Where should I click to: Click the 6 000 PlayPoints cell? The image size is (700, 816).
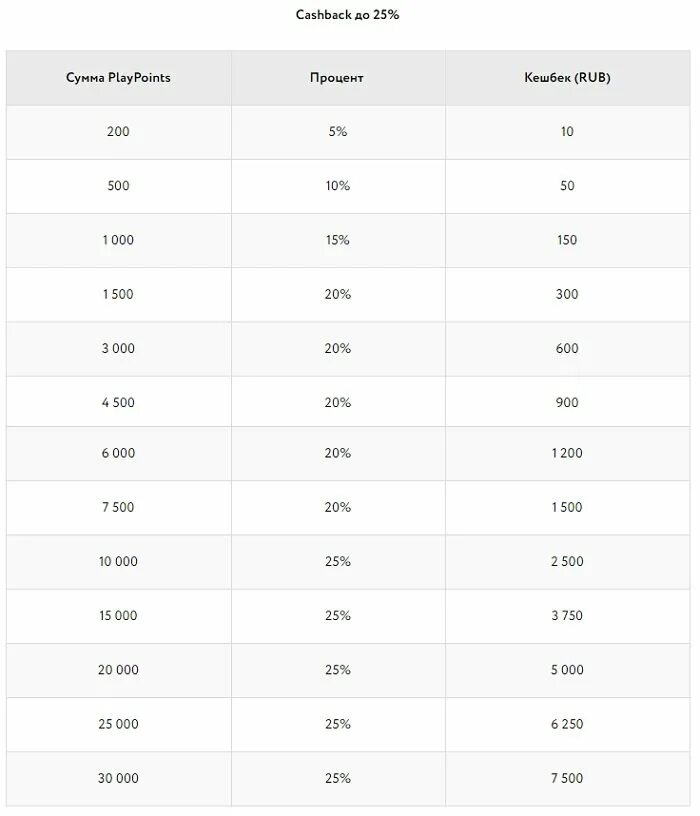118,453
